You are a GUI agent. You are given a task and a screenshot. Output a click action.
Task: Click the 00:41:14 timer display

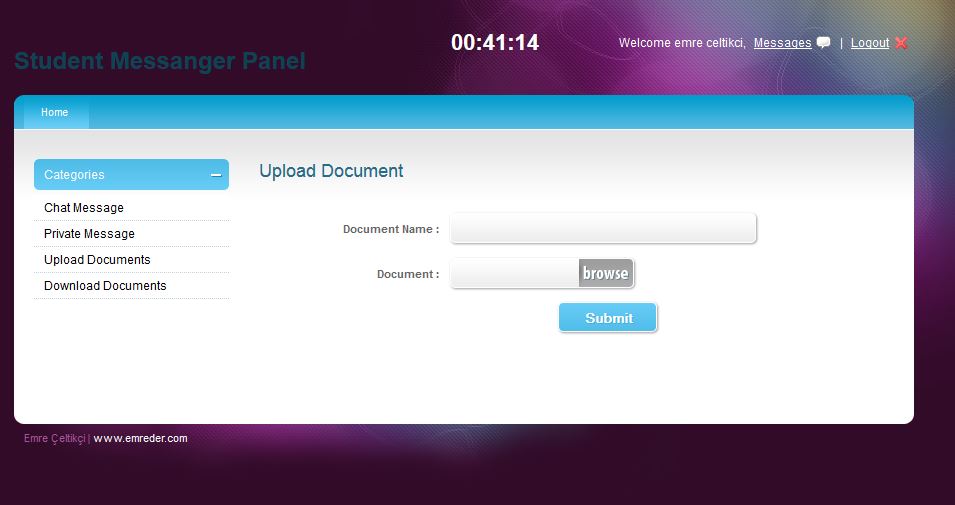[494, 43]
